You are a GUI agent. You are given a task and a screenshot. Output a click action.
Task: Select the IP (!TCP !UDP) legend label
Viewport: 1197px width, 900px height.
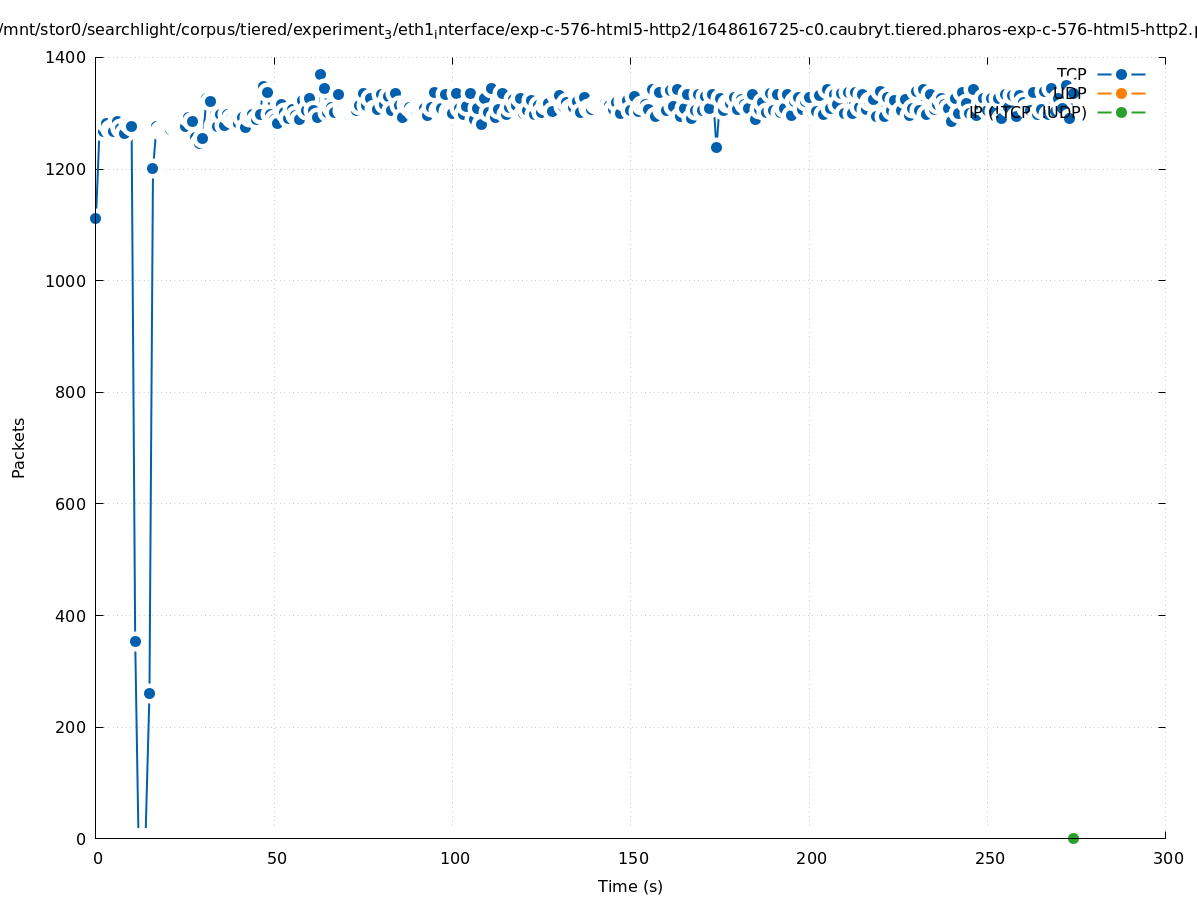click(1028, 112)
